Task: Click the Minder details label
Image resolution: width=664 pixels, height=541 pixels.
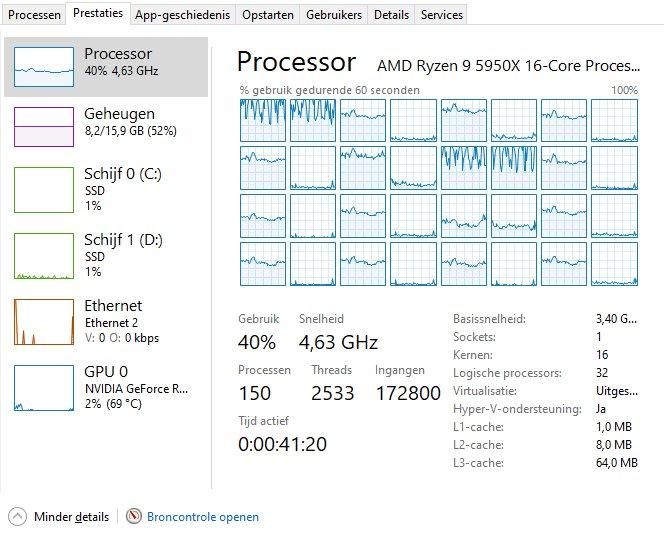Action: tap(71, 517)
